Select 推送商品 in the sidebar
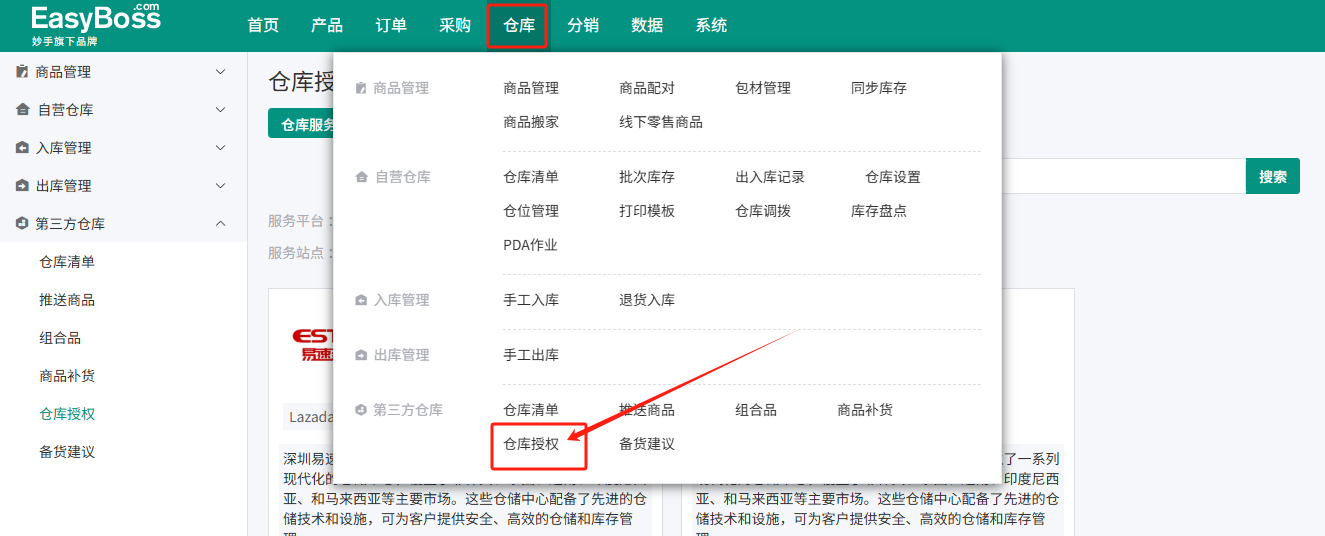Image resolution: width=1325 pixels, height=536 pixels. pyautogui.click(x=67, y=300)
